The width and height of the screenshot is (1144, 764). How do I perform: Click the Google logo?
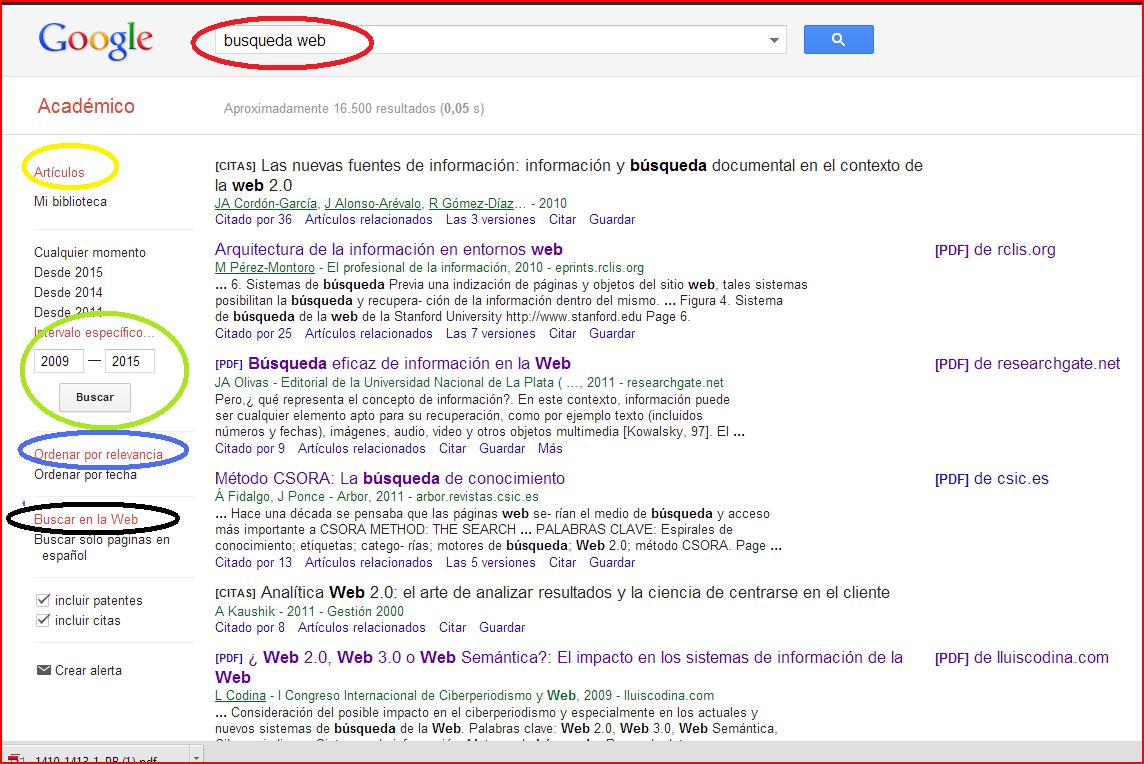tap(95, 40)
